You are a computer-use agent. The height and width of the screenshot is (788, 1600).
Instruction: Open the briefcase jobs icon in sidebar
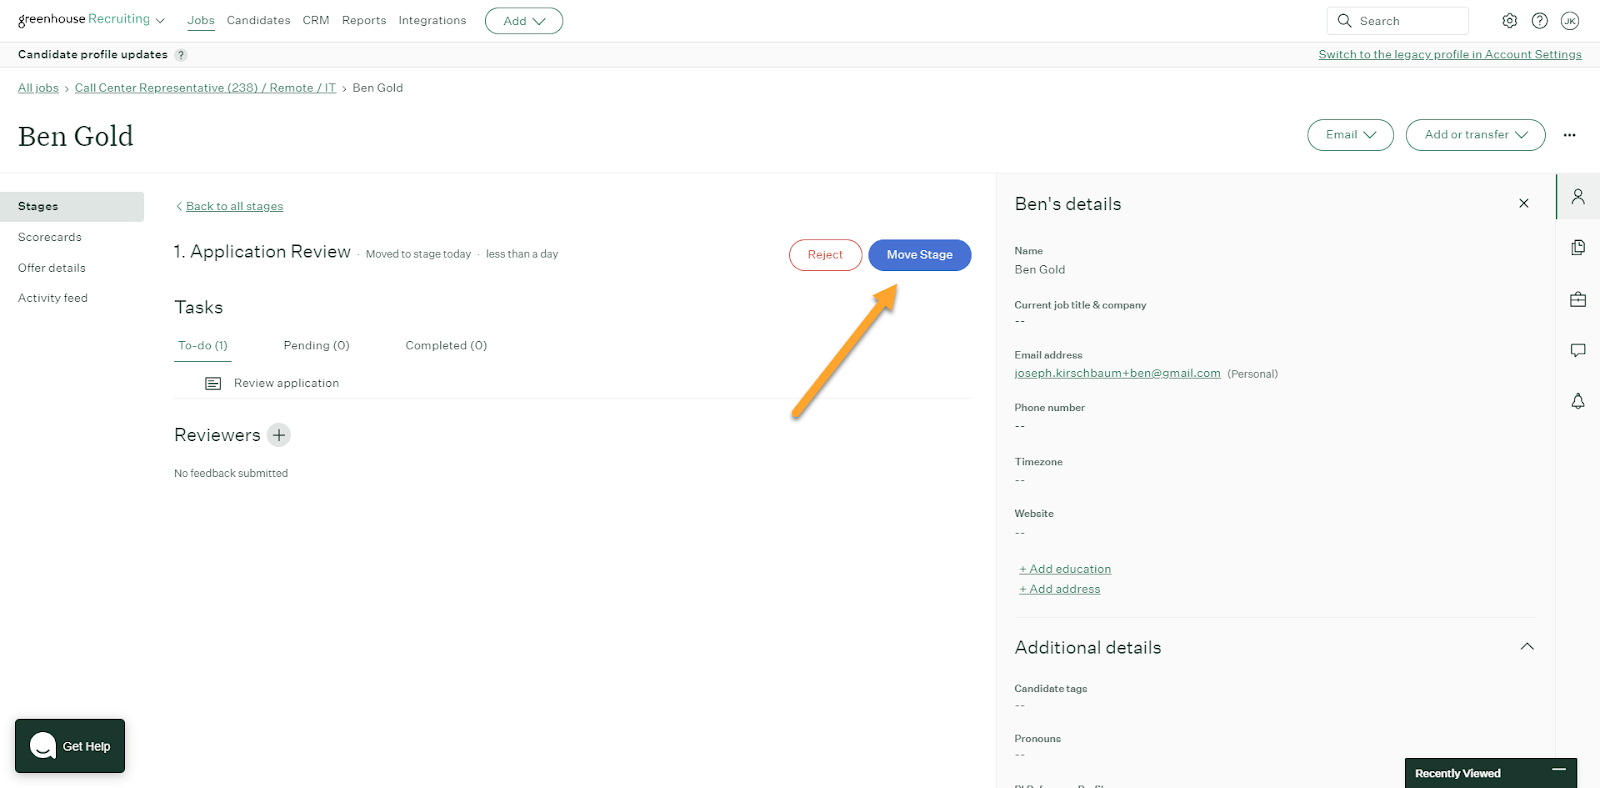(1578, 299)
